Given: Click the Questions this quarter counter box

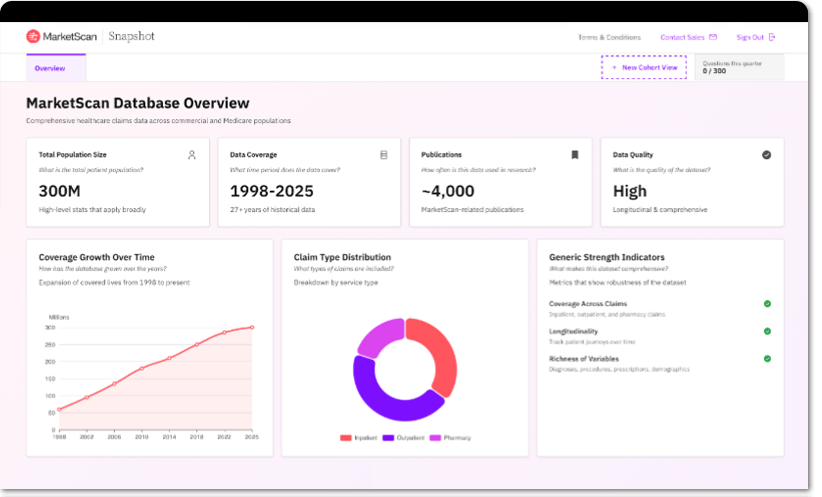Looking at the screenshot, I should 740,67.
